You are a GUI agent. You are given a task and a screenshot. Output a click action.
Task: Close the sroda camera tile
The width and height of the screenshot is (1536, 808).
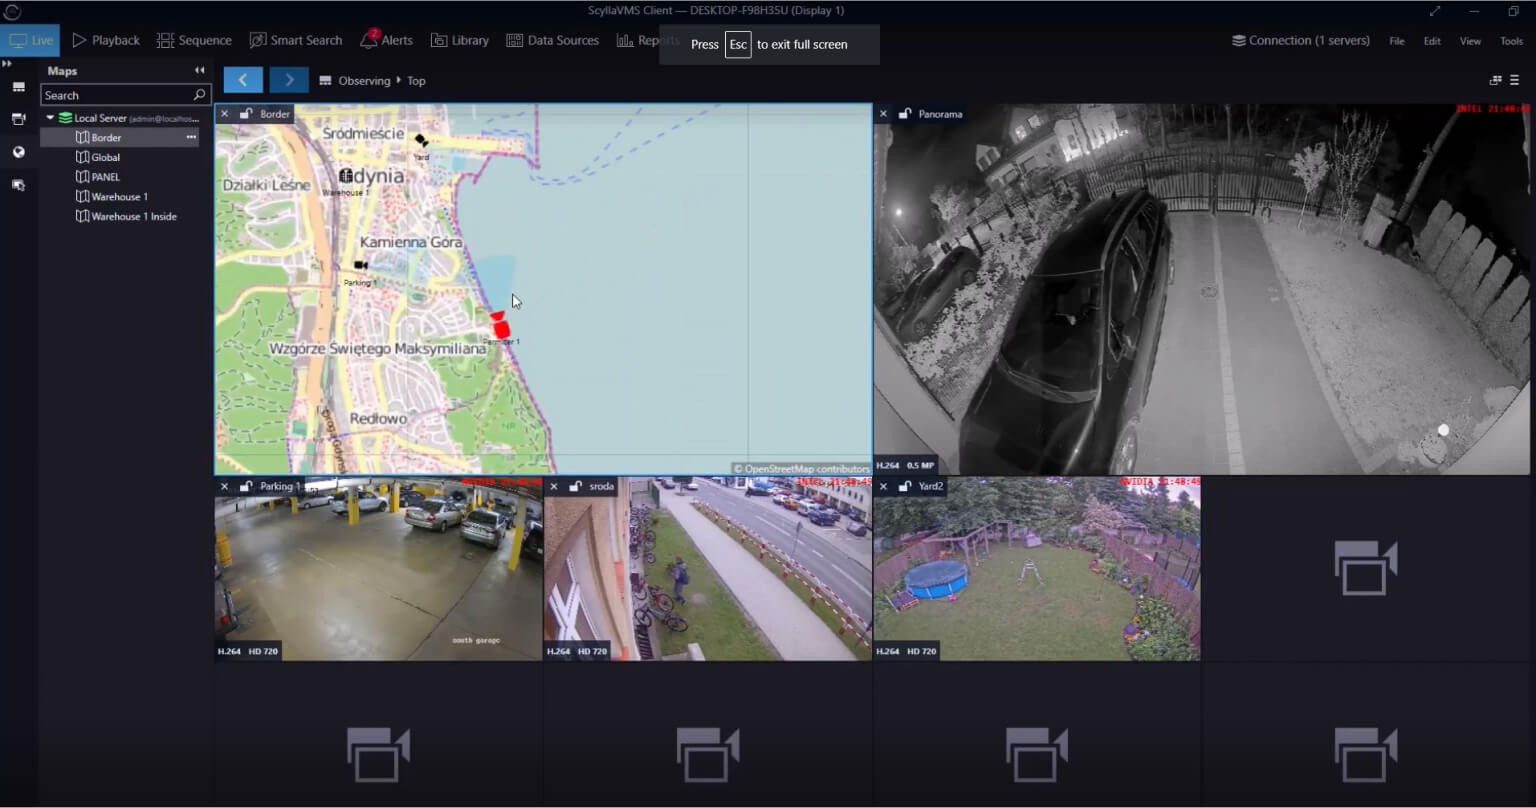[x=554, y=486]
